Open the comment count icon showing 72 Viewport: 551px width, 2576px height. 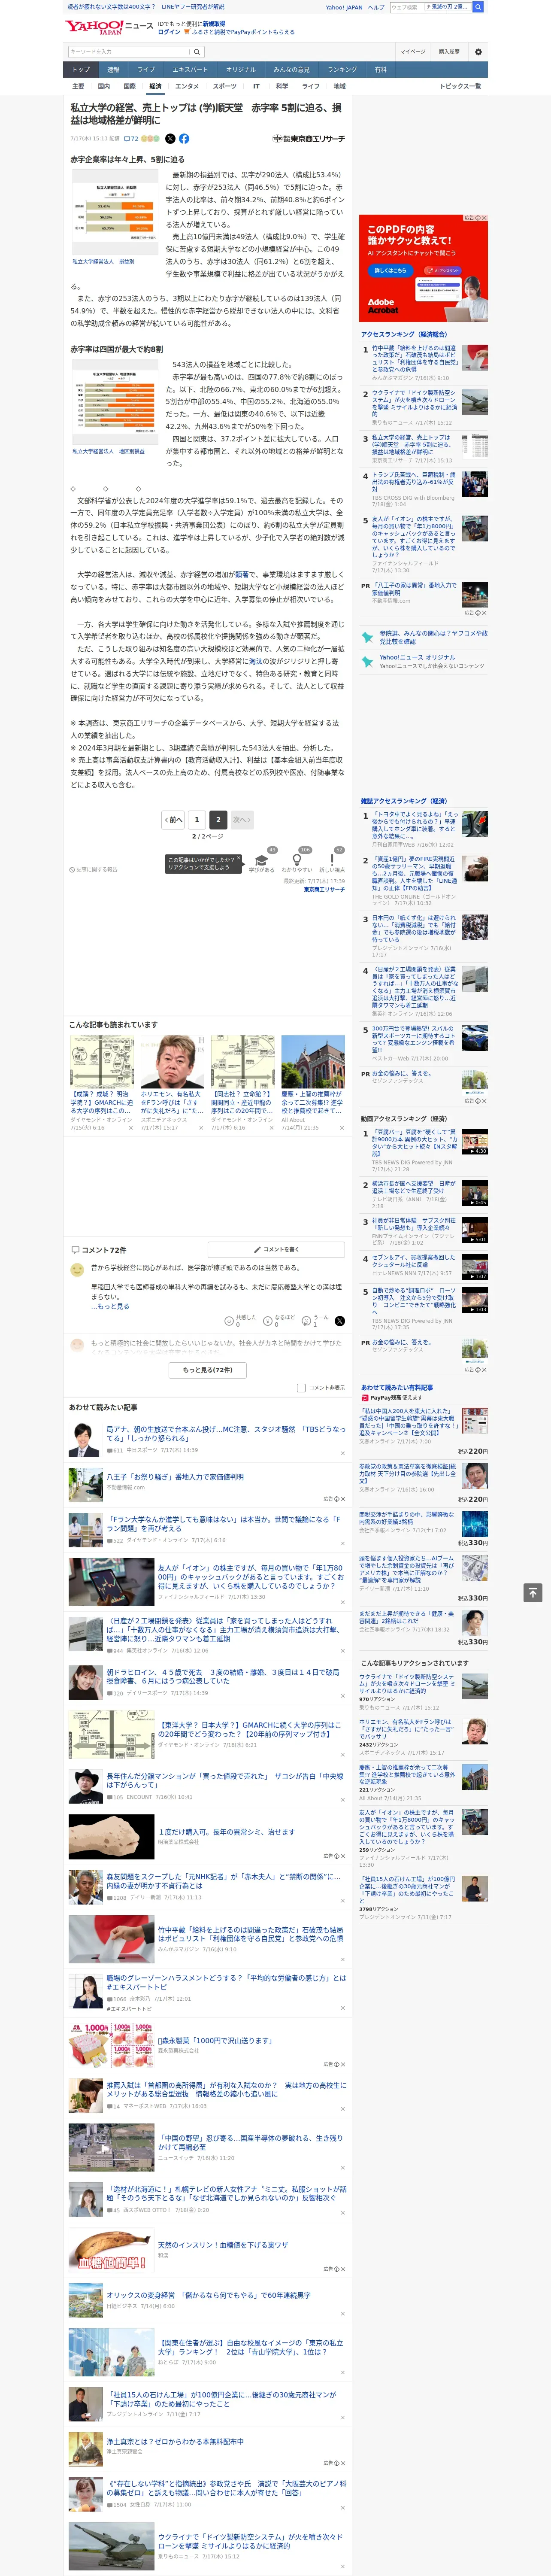pyautogui.click(x=130, y=139)
